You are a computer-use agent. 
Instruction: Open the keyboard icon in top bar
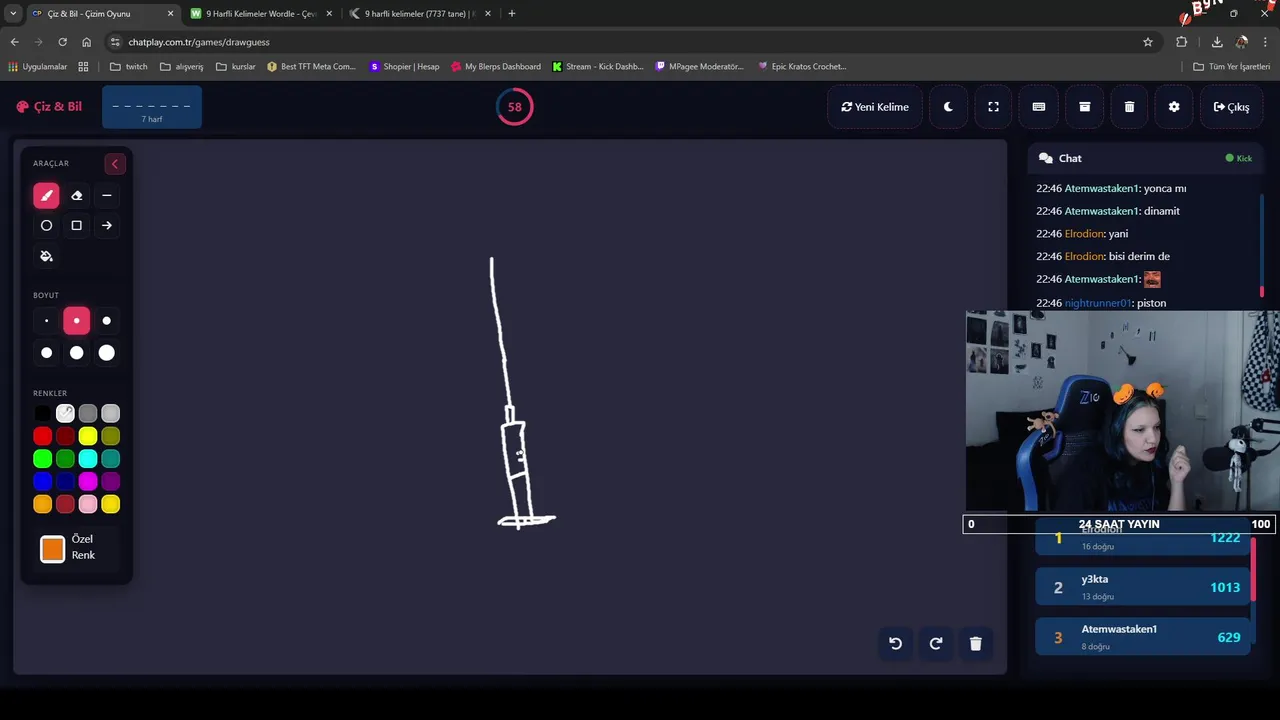coord(1039,107)
